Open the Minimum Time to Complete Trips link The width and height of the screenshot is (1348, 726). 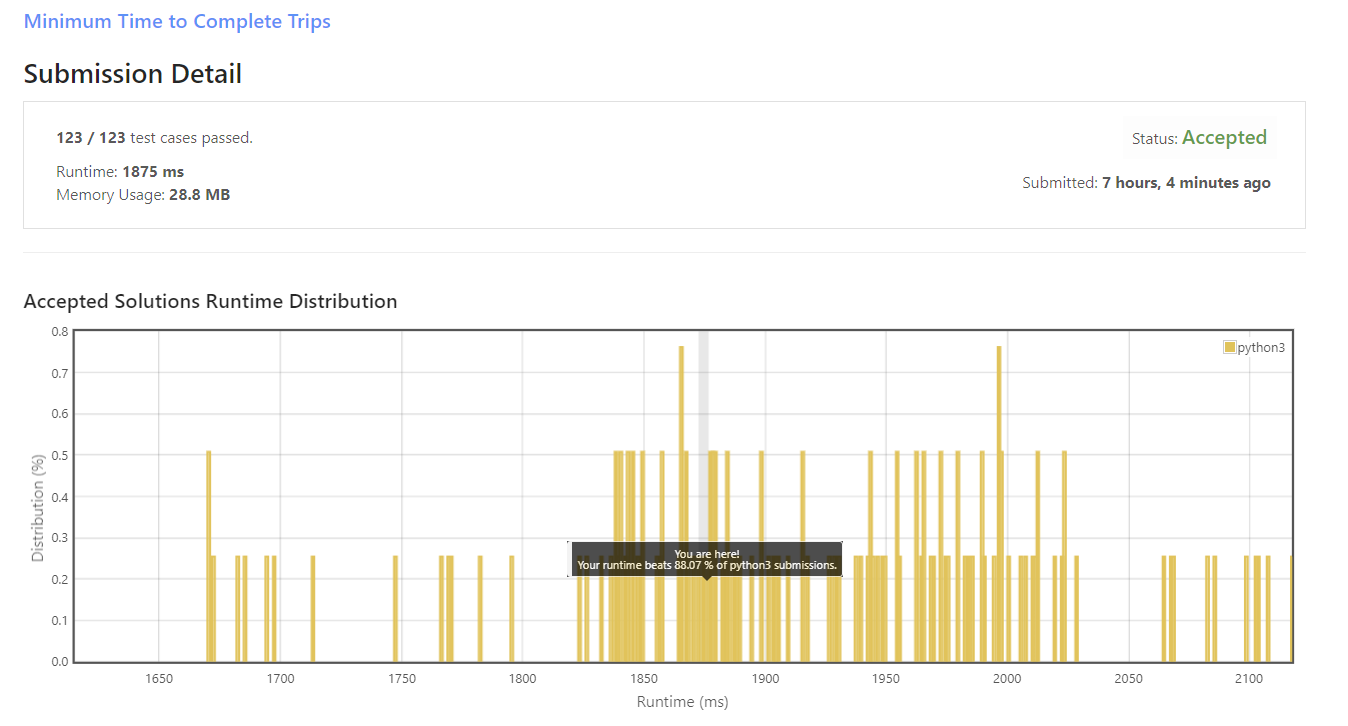177,21
